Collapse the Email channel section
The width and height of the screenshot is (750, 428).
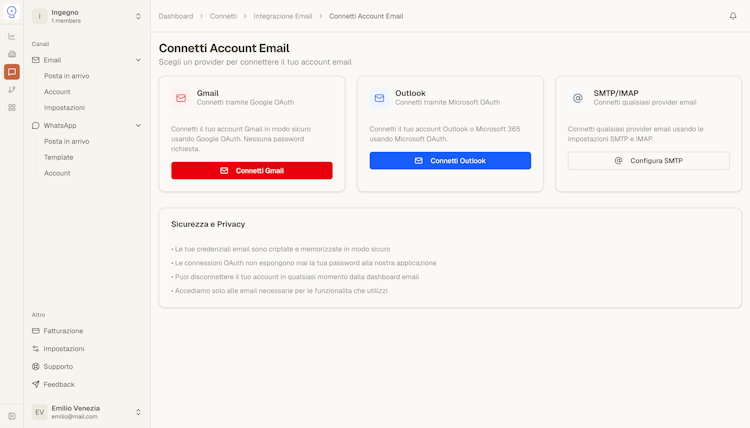(138, 60)
